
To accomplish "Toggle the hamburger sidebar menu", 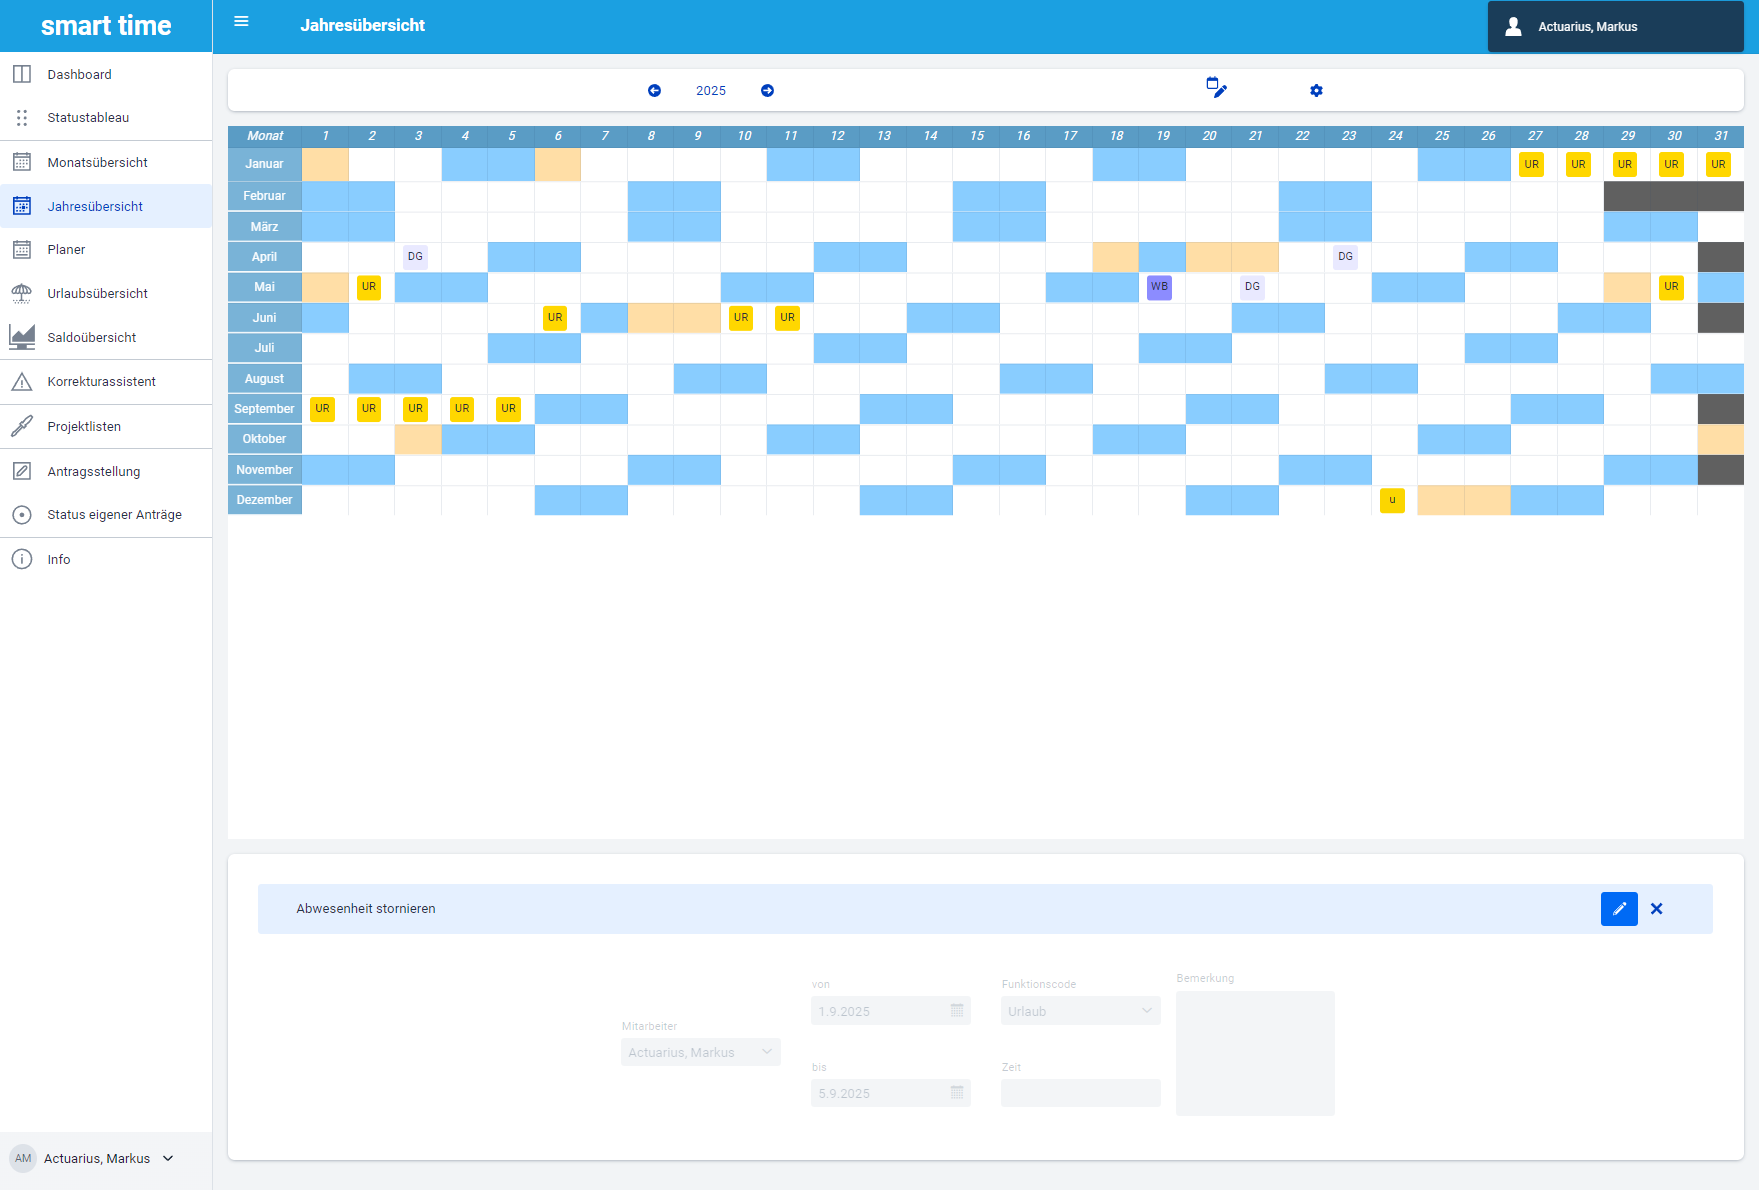I will pos(241,22).
